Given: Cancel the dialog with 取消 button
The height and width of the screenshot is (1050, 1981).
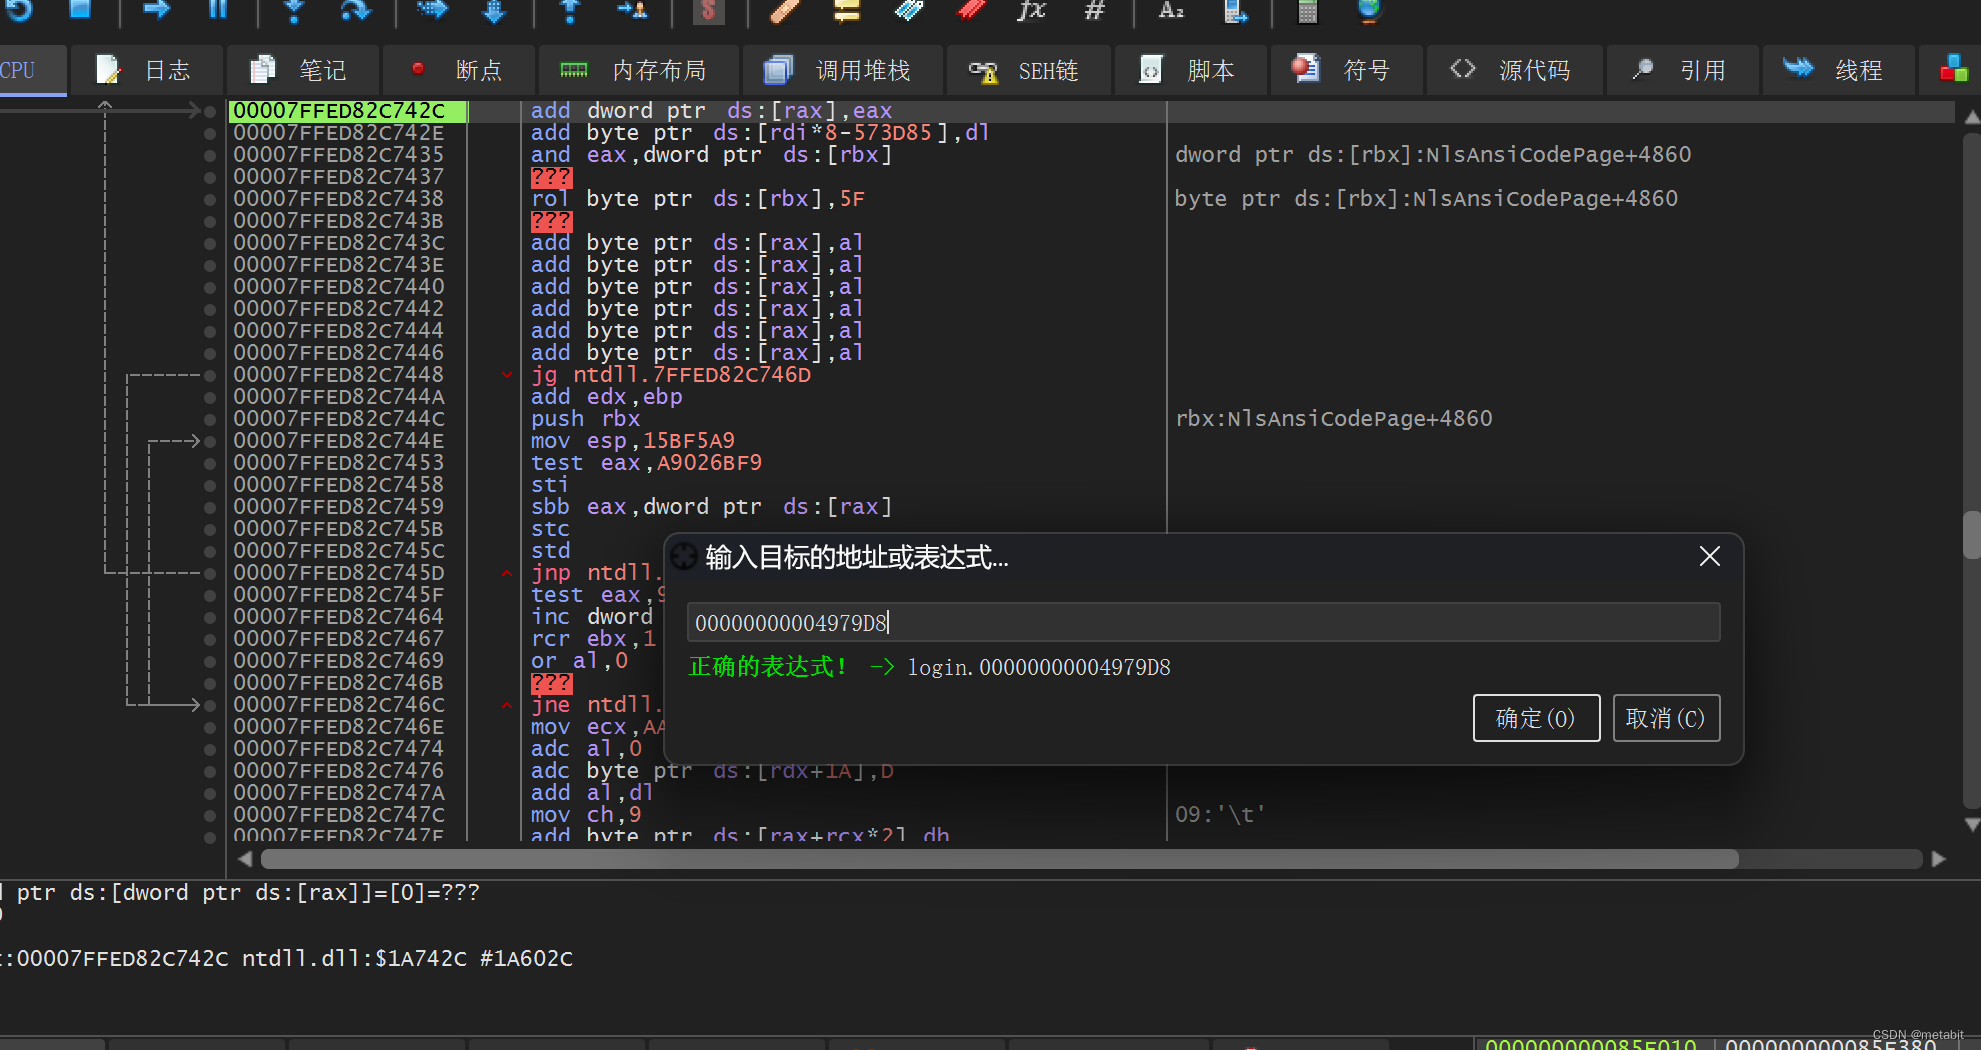Looking at the screenshot, I should click(x=1665, y=718).
